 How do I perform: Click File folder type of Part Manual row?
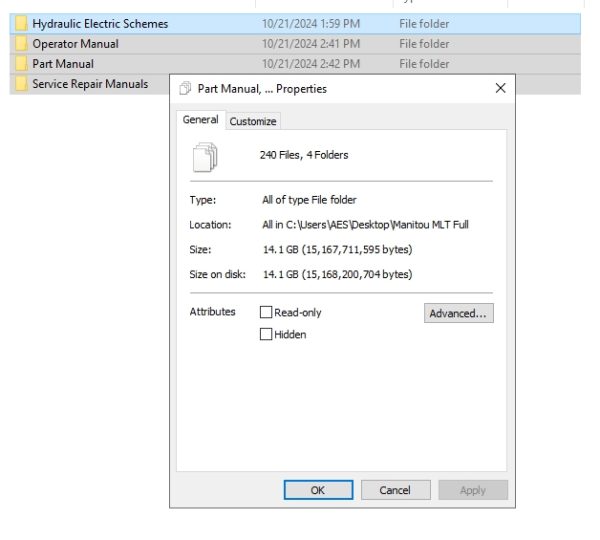tap(424, 64)
